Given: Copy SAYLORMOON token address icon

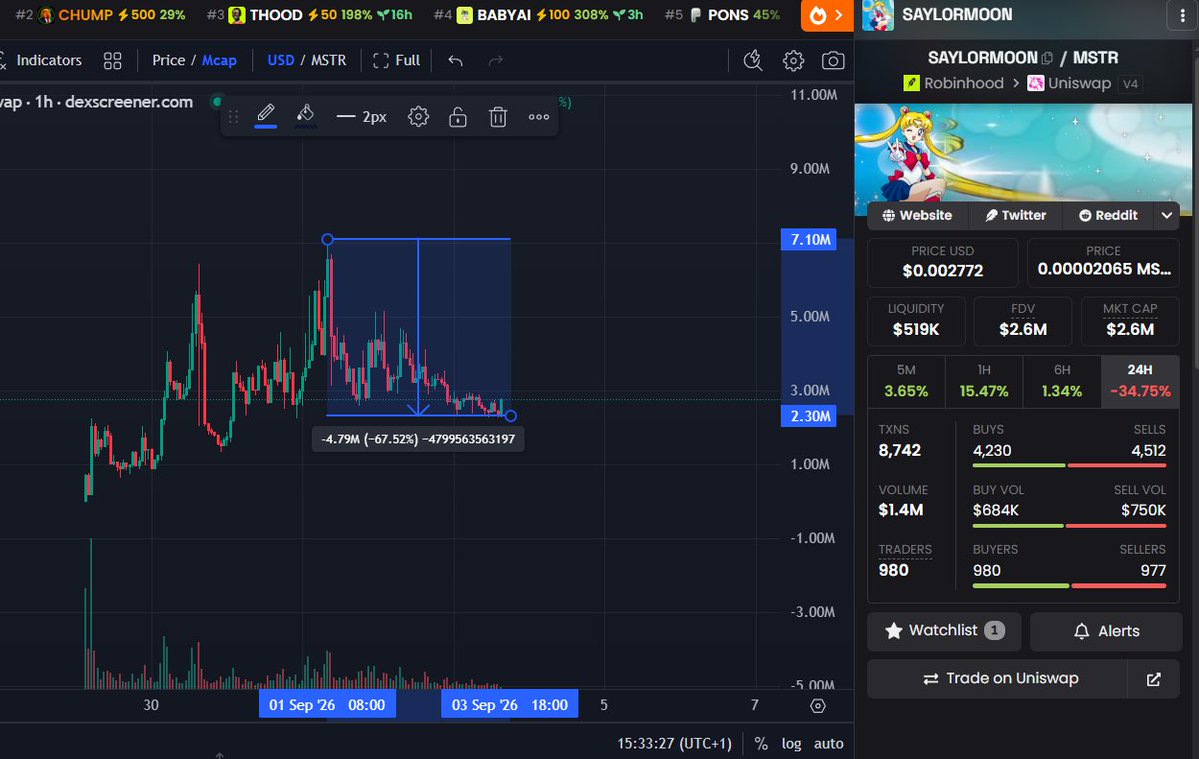Looking at the screenshot, I should [1047, 58].
